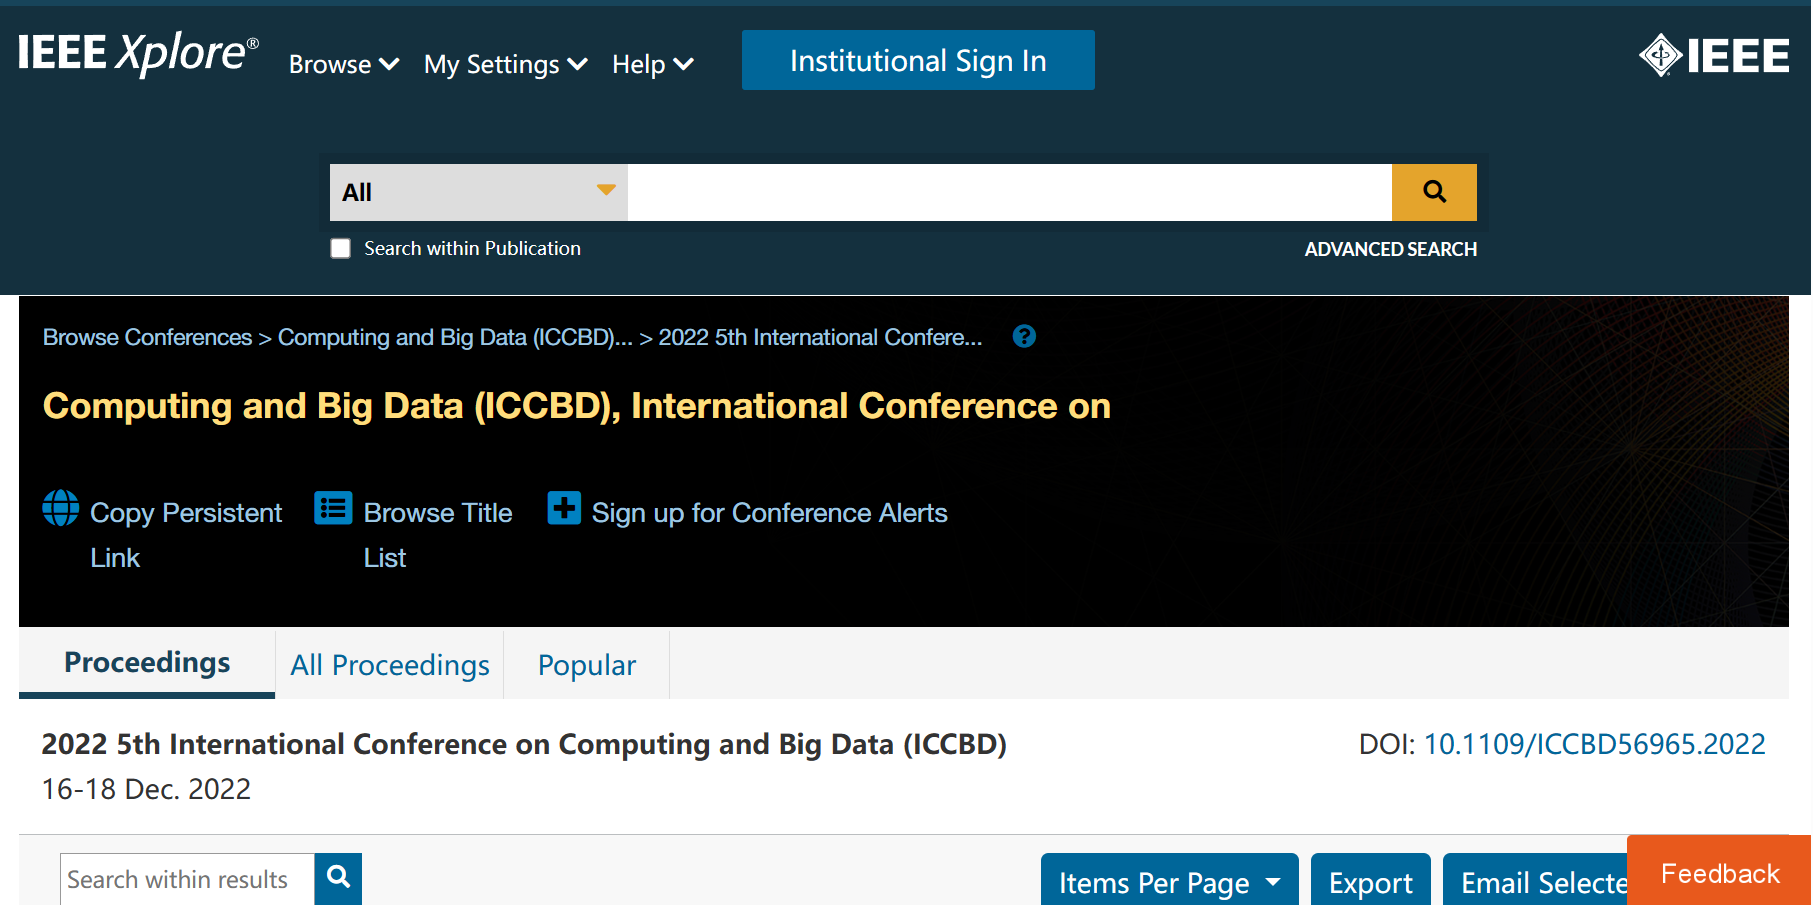
Task: Click the conference title heading
Action: click(577, 406)
